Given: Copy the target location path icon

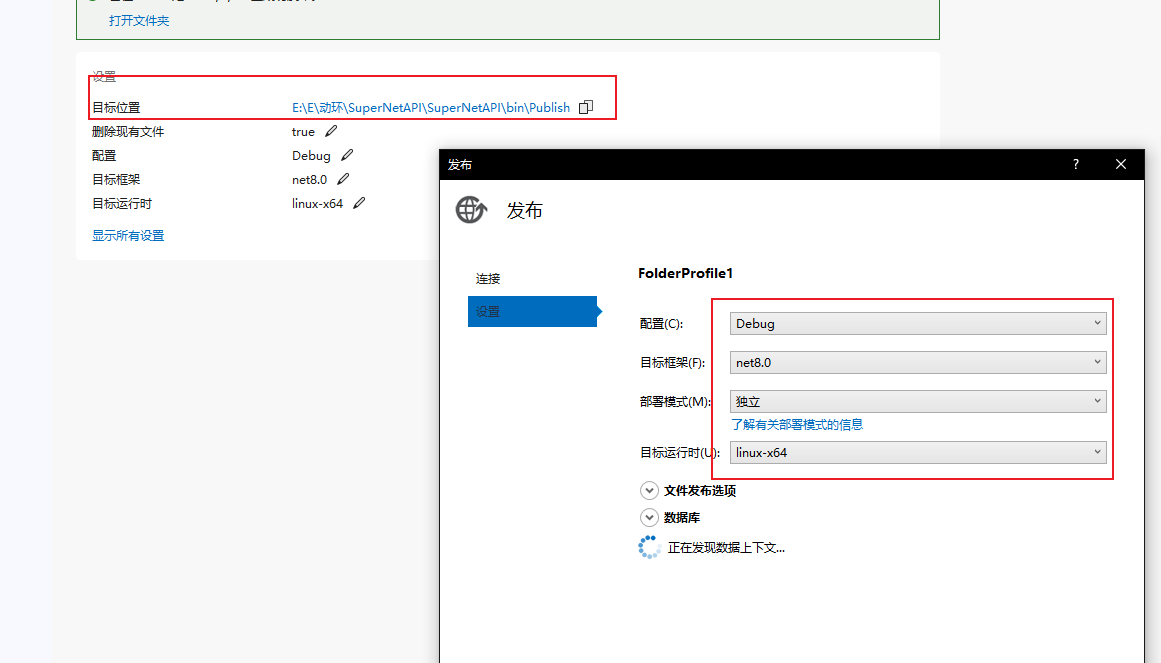Looking at the screenshot, I should (586, 107).
